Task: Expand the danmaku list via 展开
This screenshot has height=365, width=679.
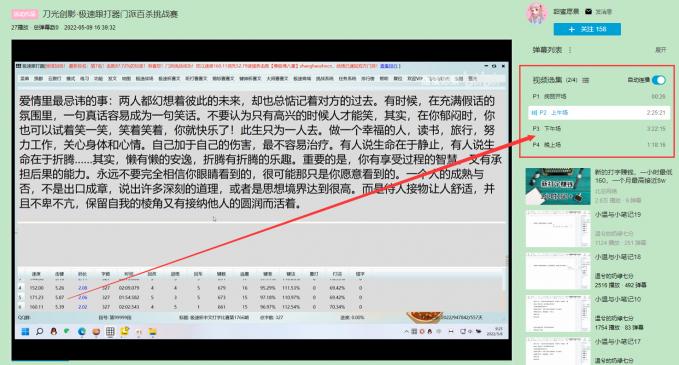Action: tap(660, 50)
